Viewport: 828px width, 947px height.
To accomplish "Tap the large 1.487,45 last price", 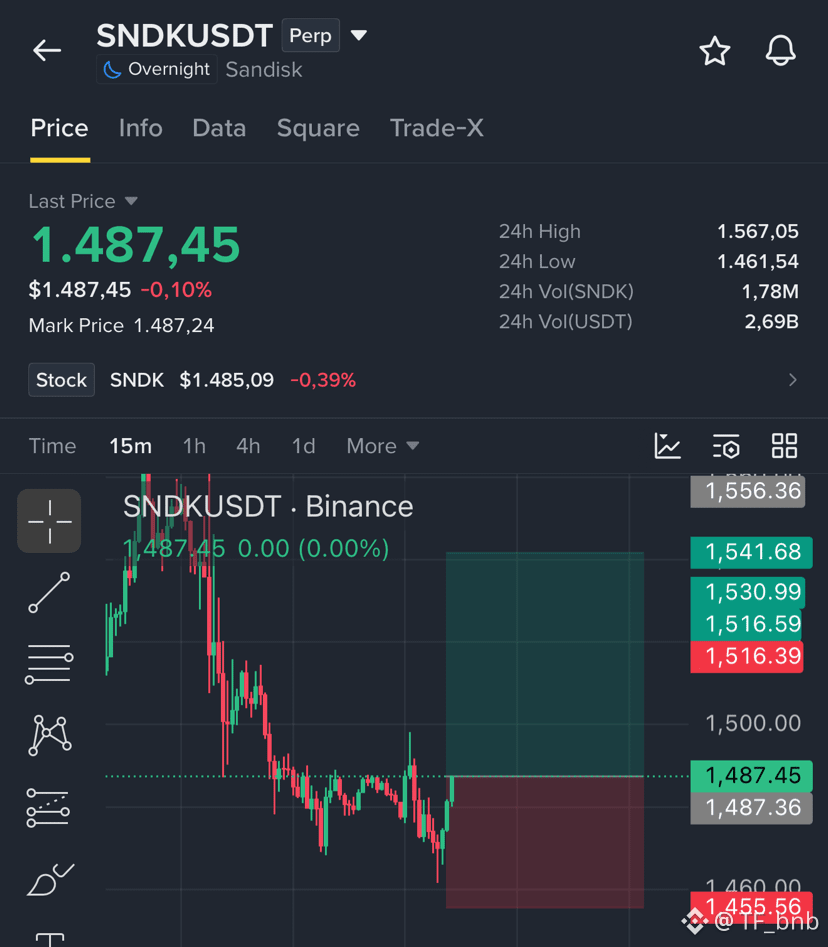I will click(x=135, y=245).
